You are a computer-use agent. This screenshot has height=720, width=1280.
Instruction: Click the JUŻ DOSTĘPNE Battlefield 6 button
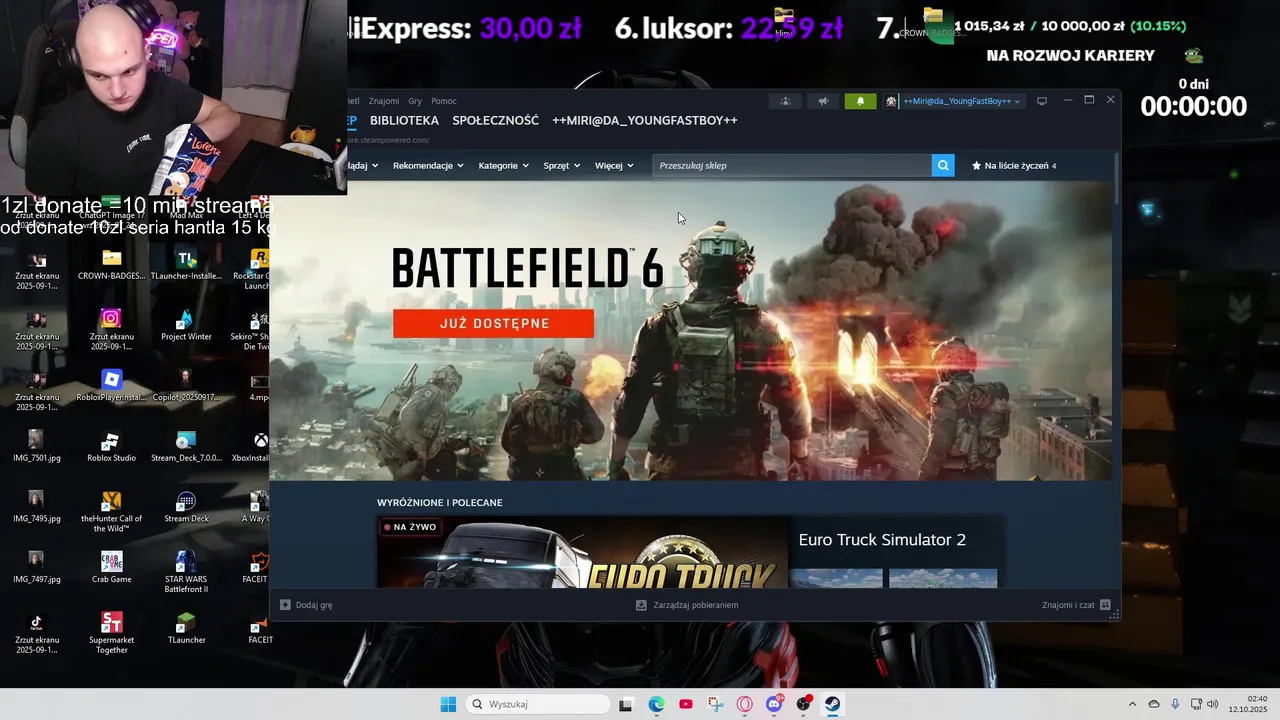[x=493, y=323]
